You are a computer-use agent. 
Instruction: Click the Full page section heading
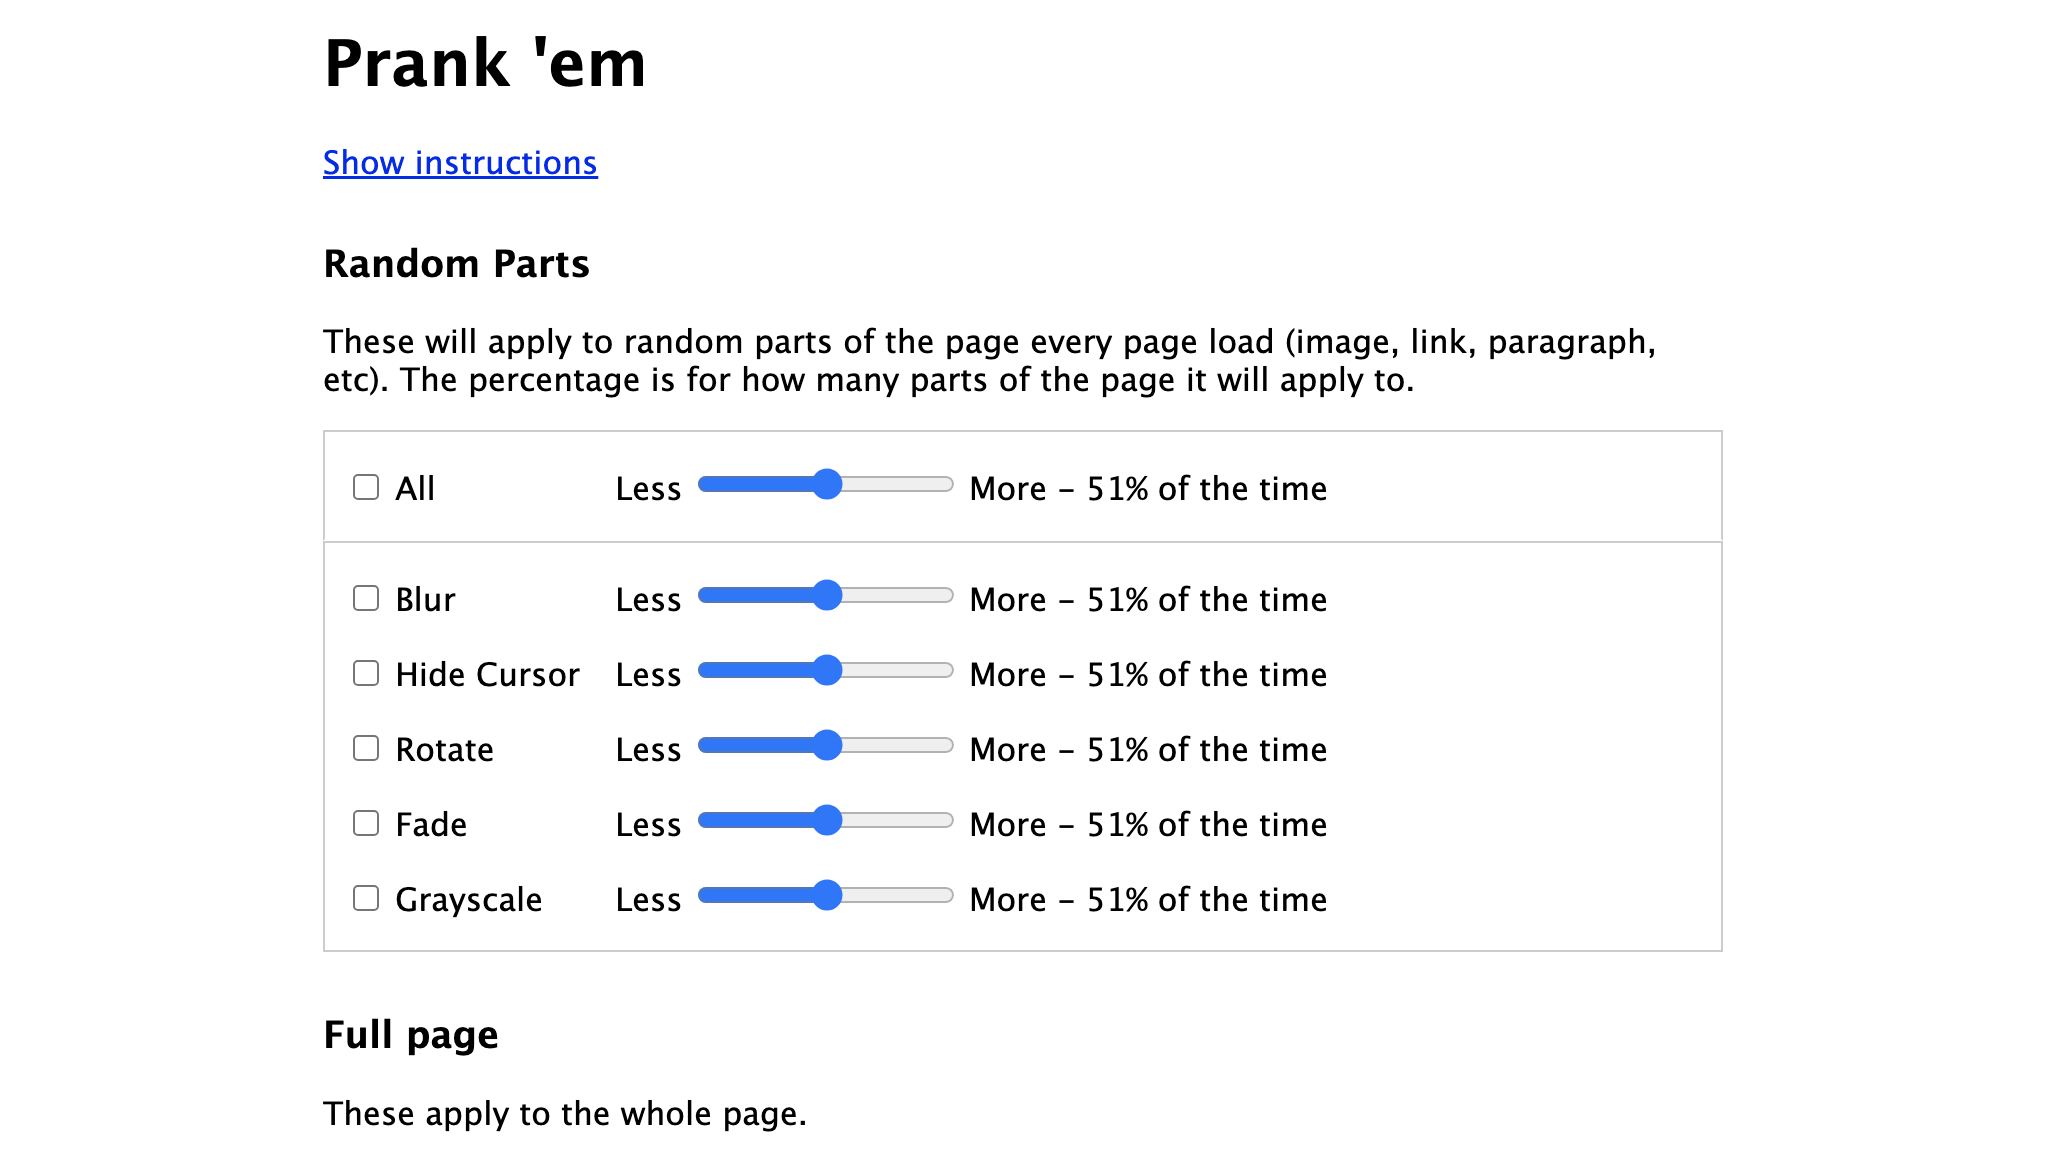(410, 1035)
